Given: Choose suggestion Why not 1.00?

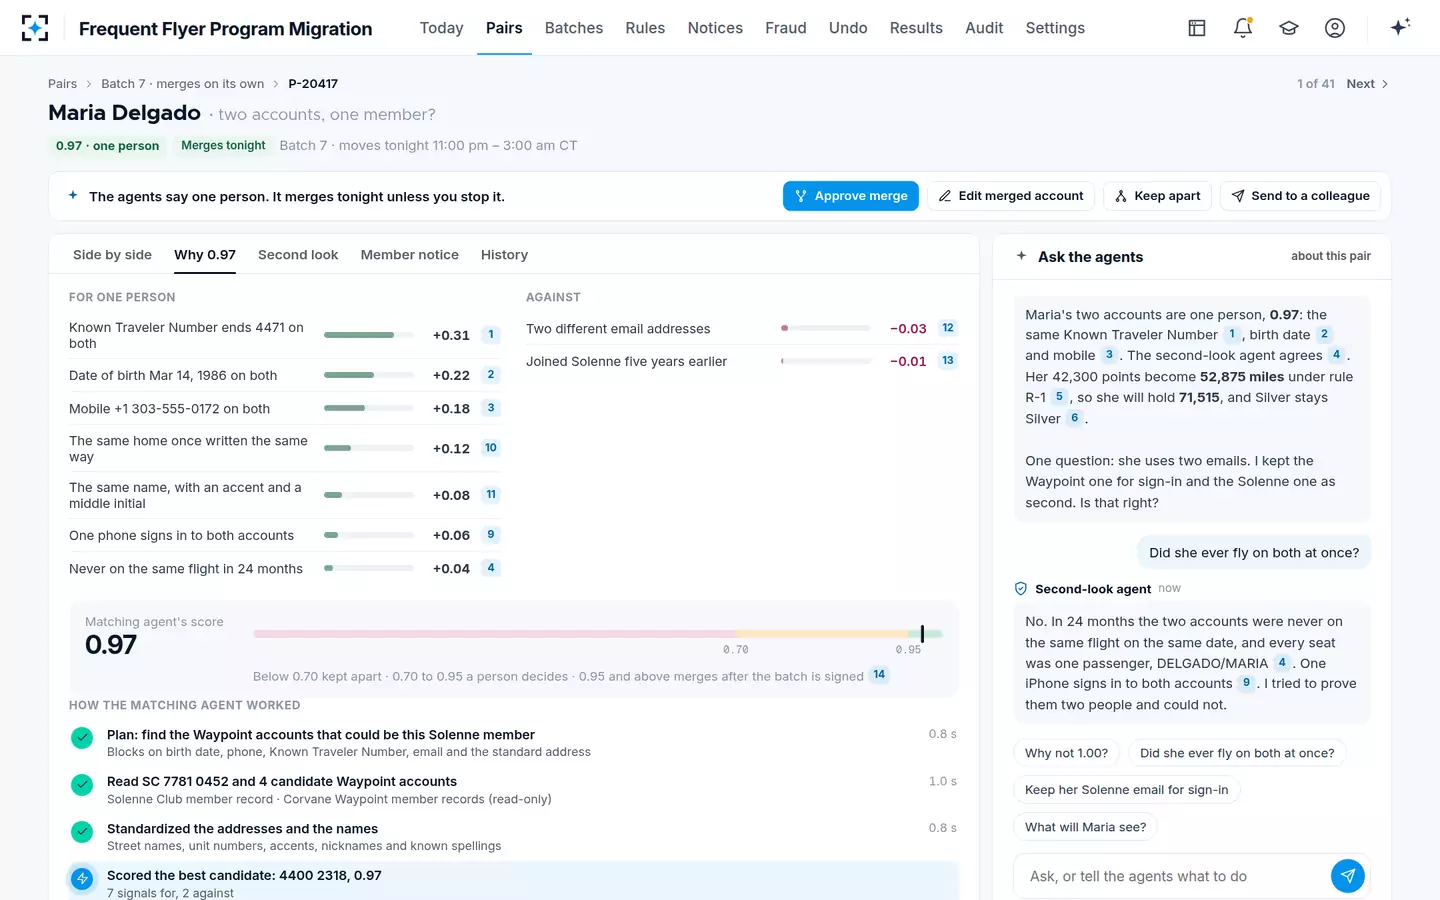Looking at the screenshot, I should 1066,753.
